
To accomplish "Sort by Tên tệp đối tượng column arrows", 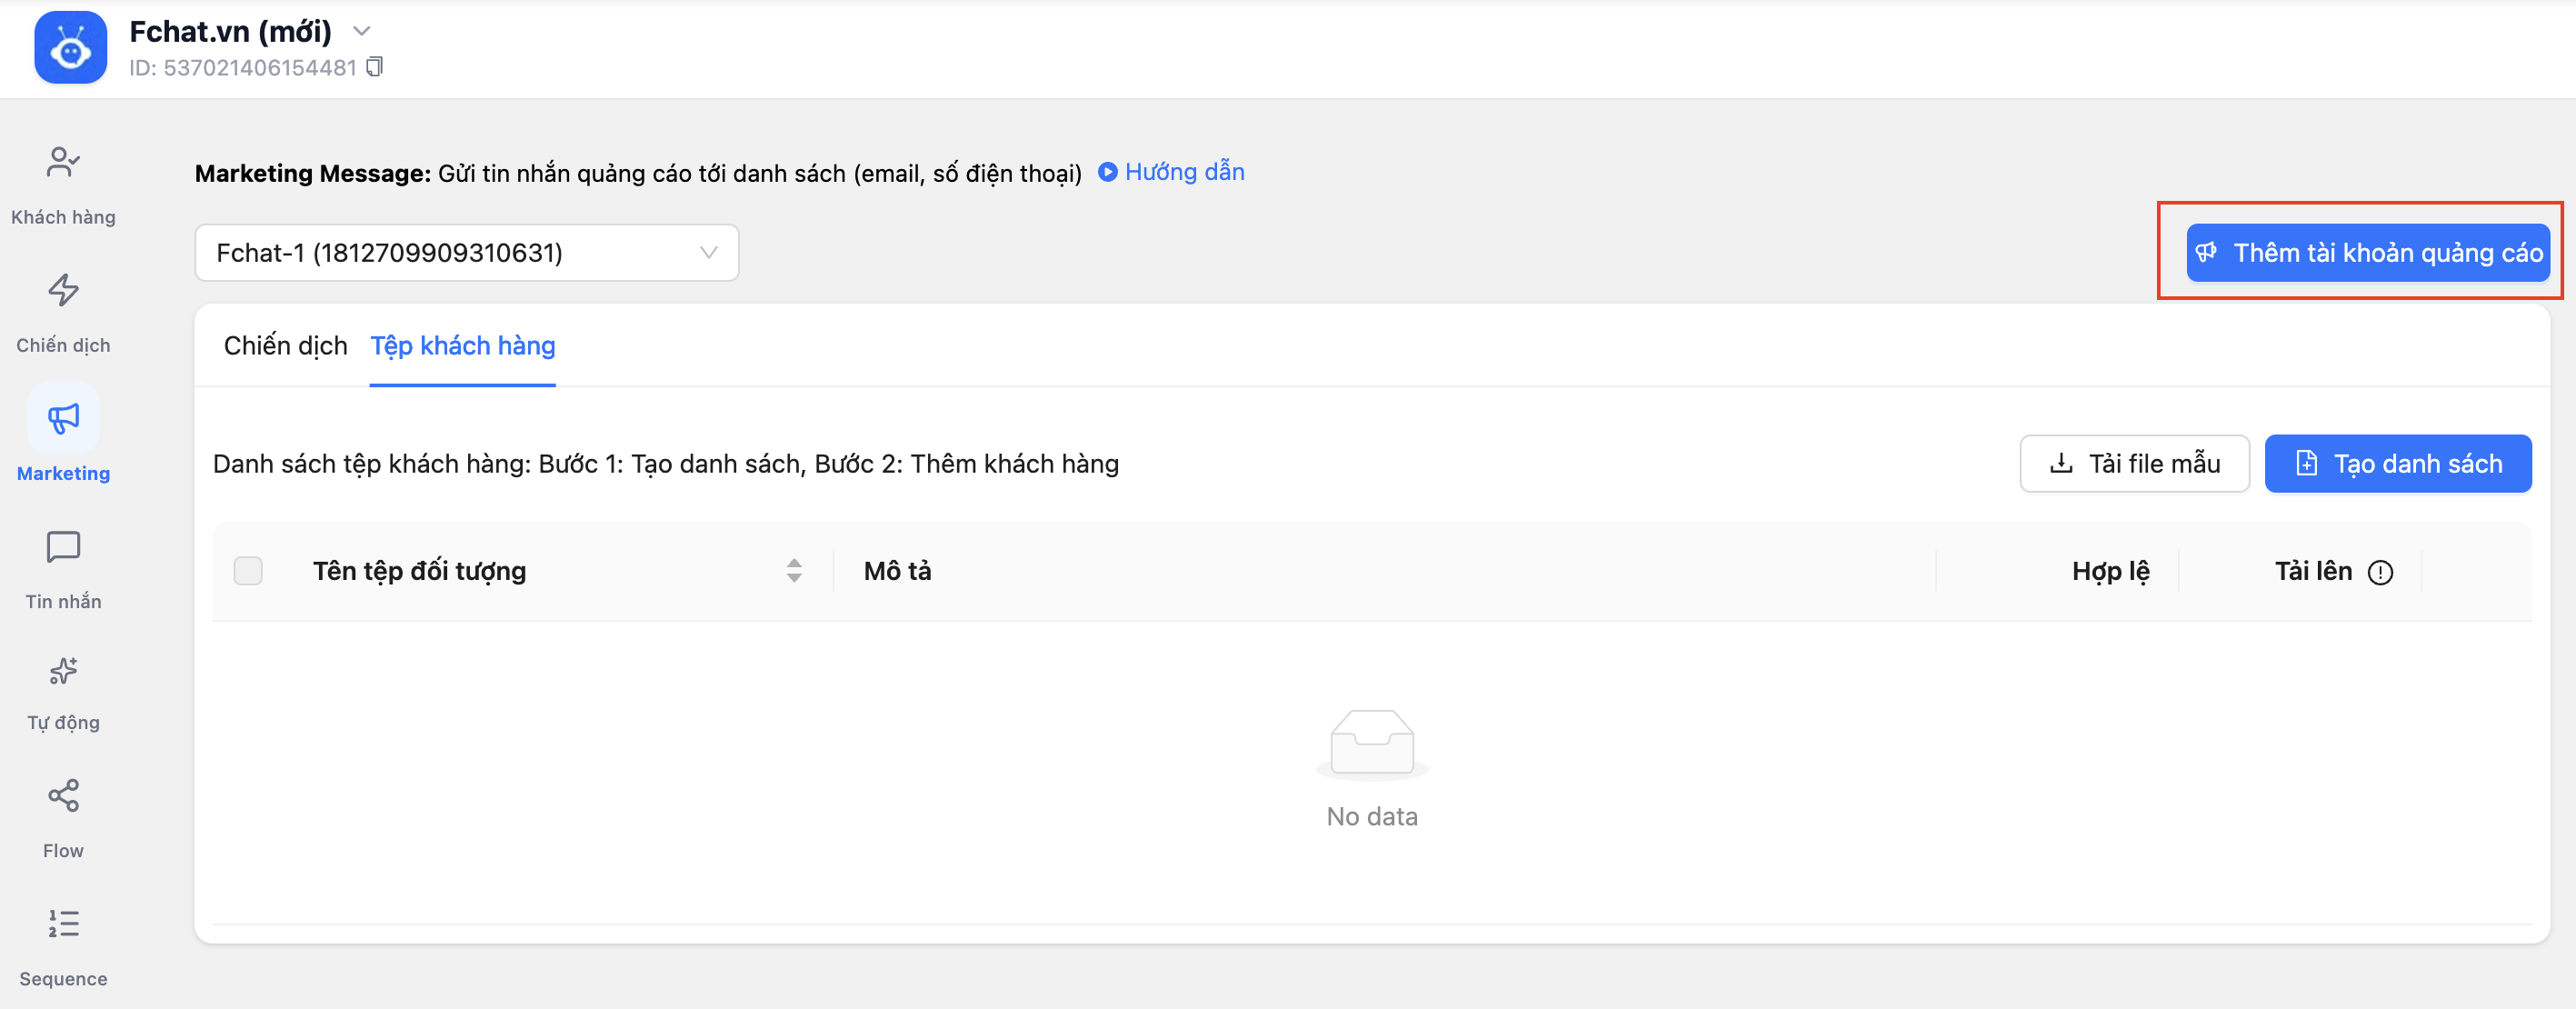I will 794,571.
